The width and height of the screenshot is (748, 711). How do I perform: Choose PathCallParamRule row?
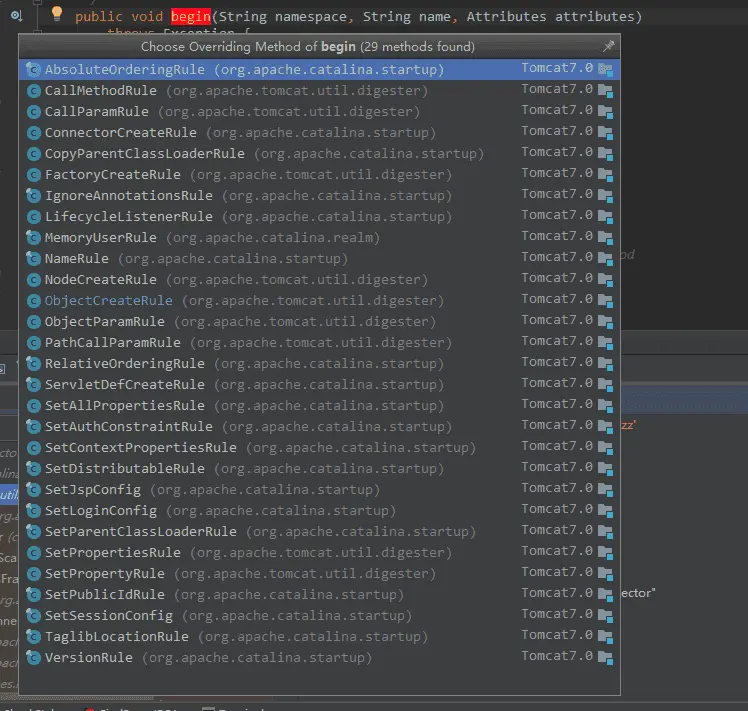pyautogui.click(x=319, y=342)
